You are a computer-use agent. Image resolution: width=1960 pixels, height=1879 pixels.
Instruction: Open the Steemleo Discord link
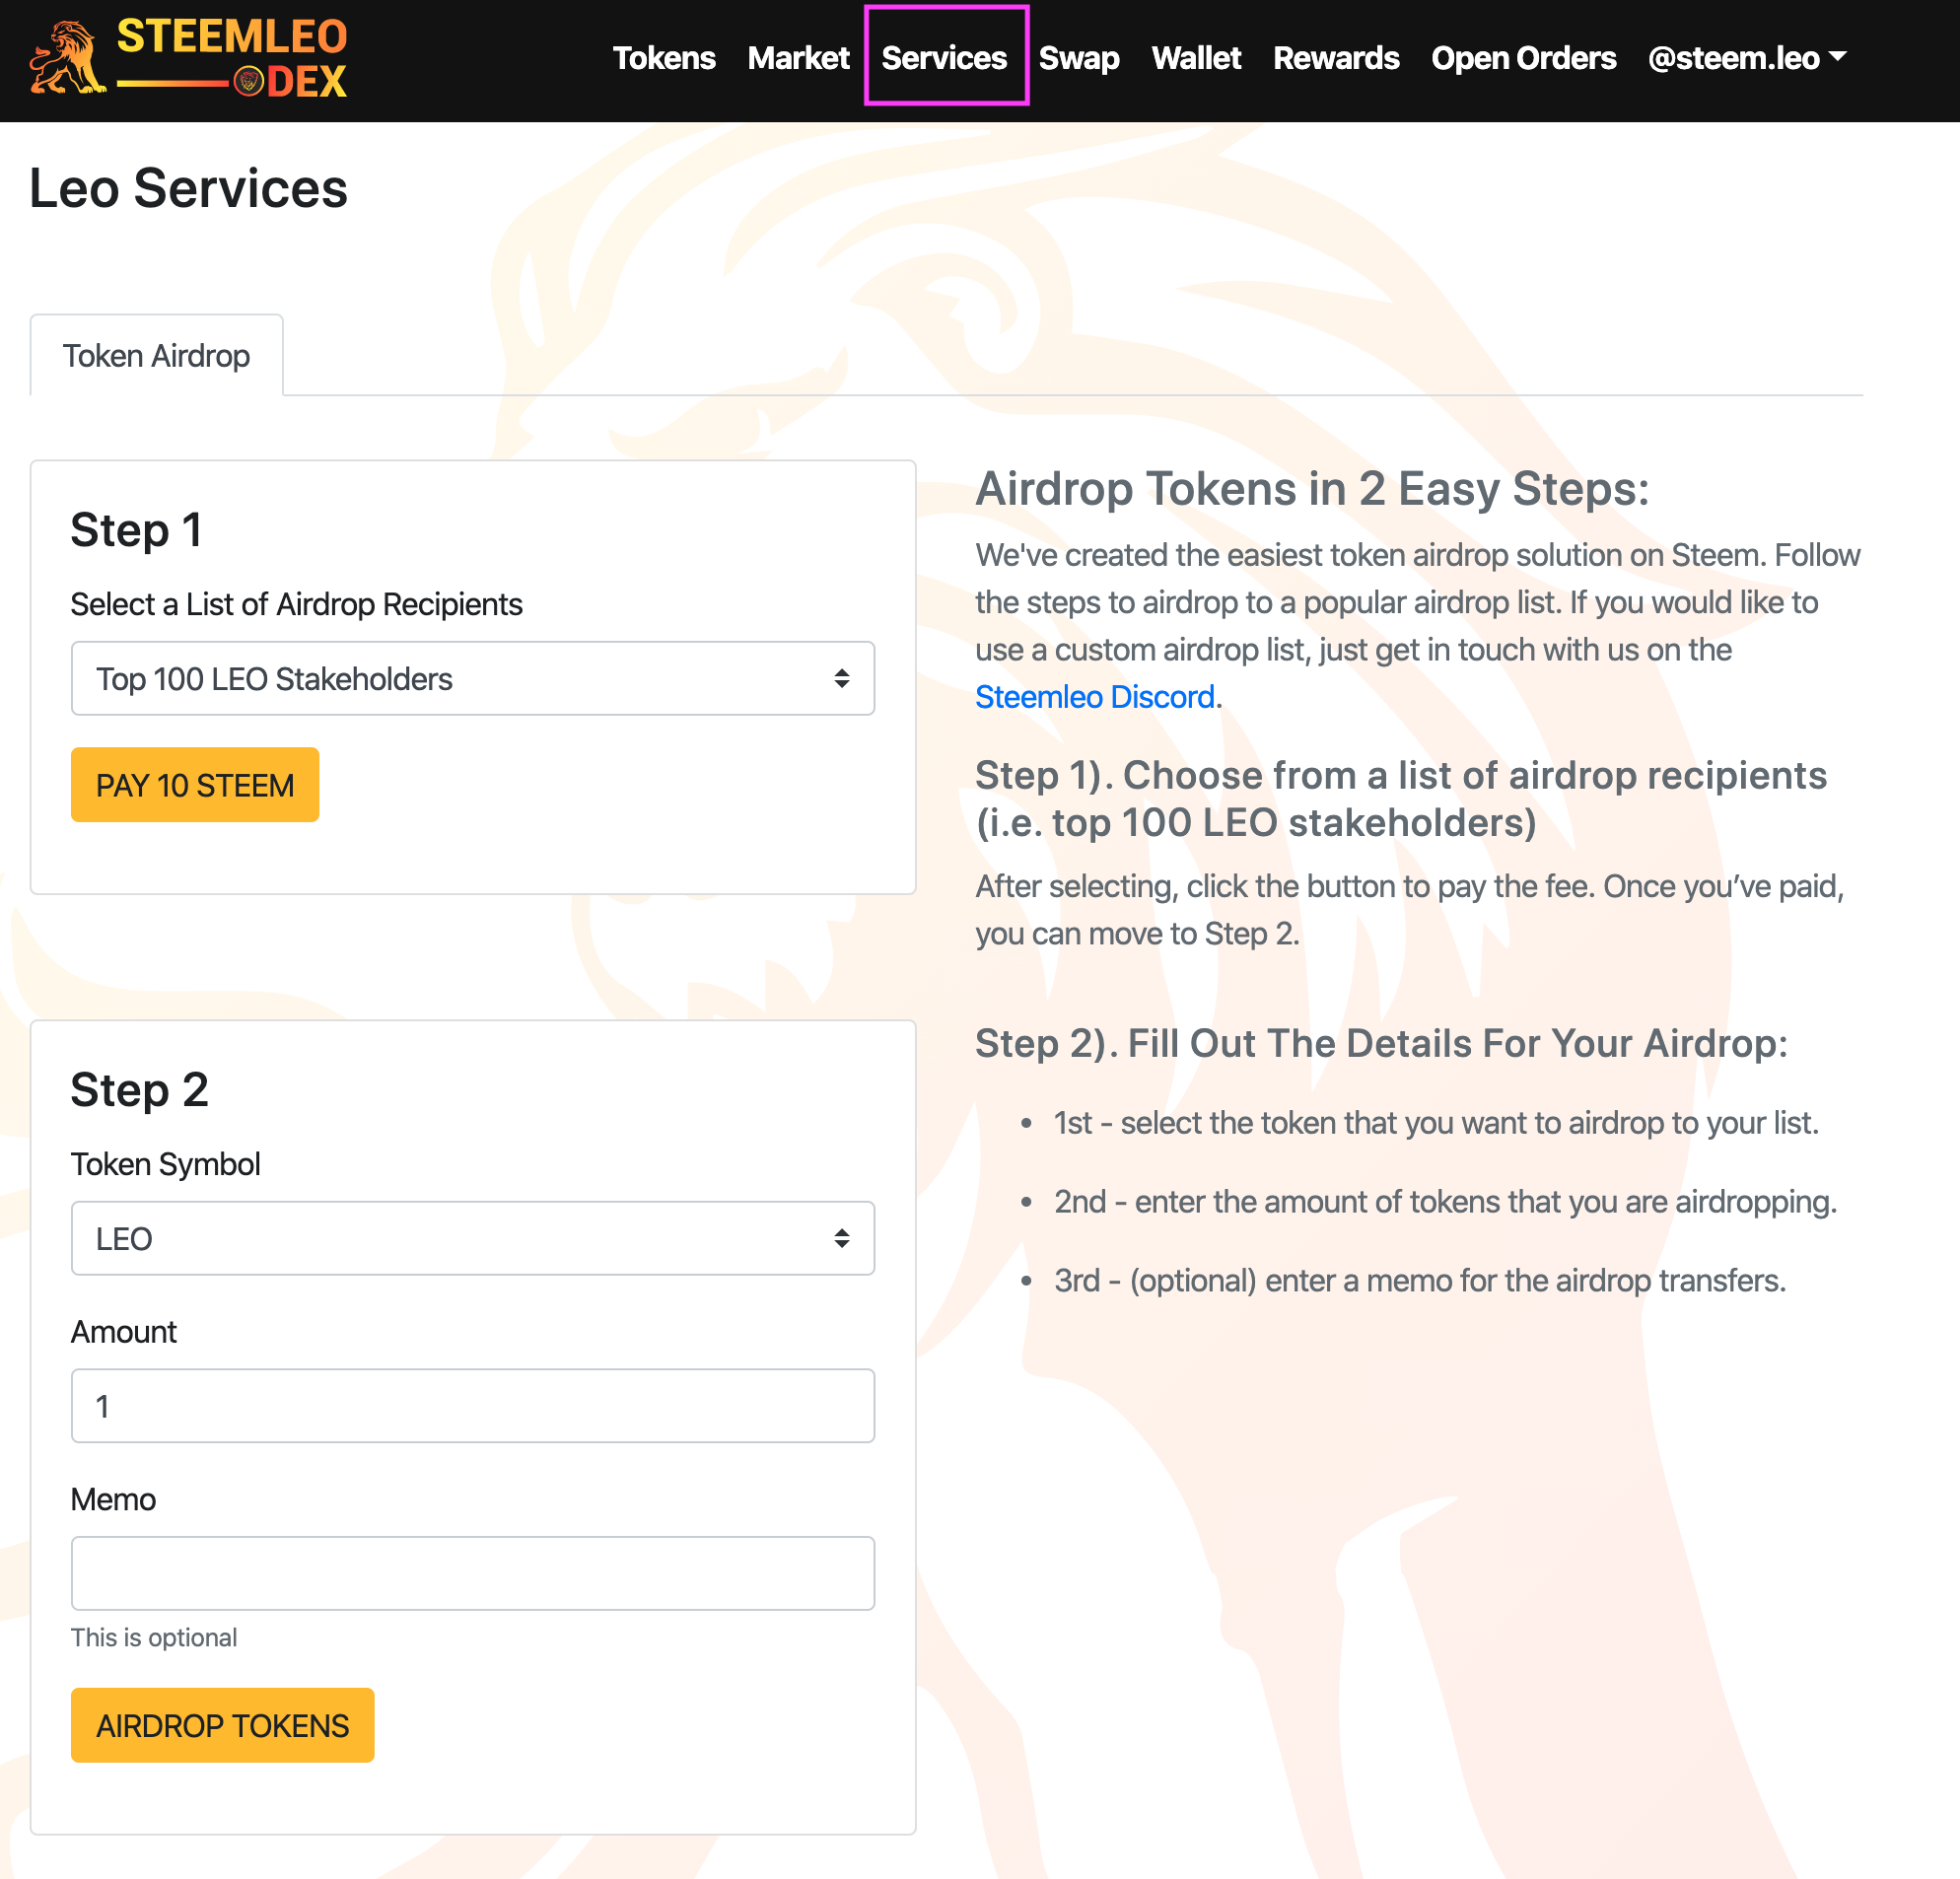[x=1095, y=696]
